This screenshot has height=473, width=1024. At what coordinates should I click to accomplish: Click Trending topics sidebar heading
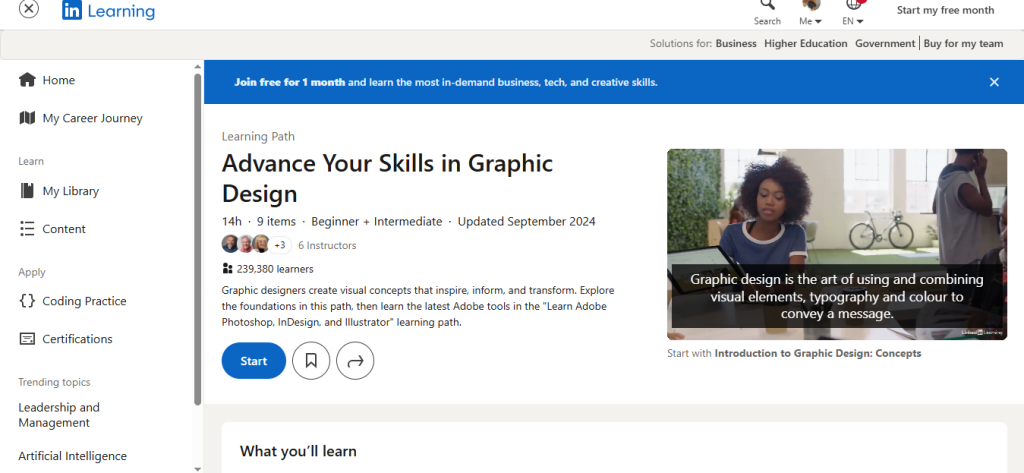[54, 382]
